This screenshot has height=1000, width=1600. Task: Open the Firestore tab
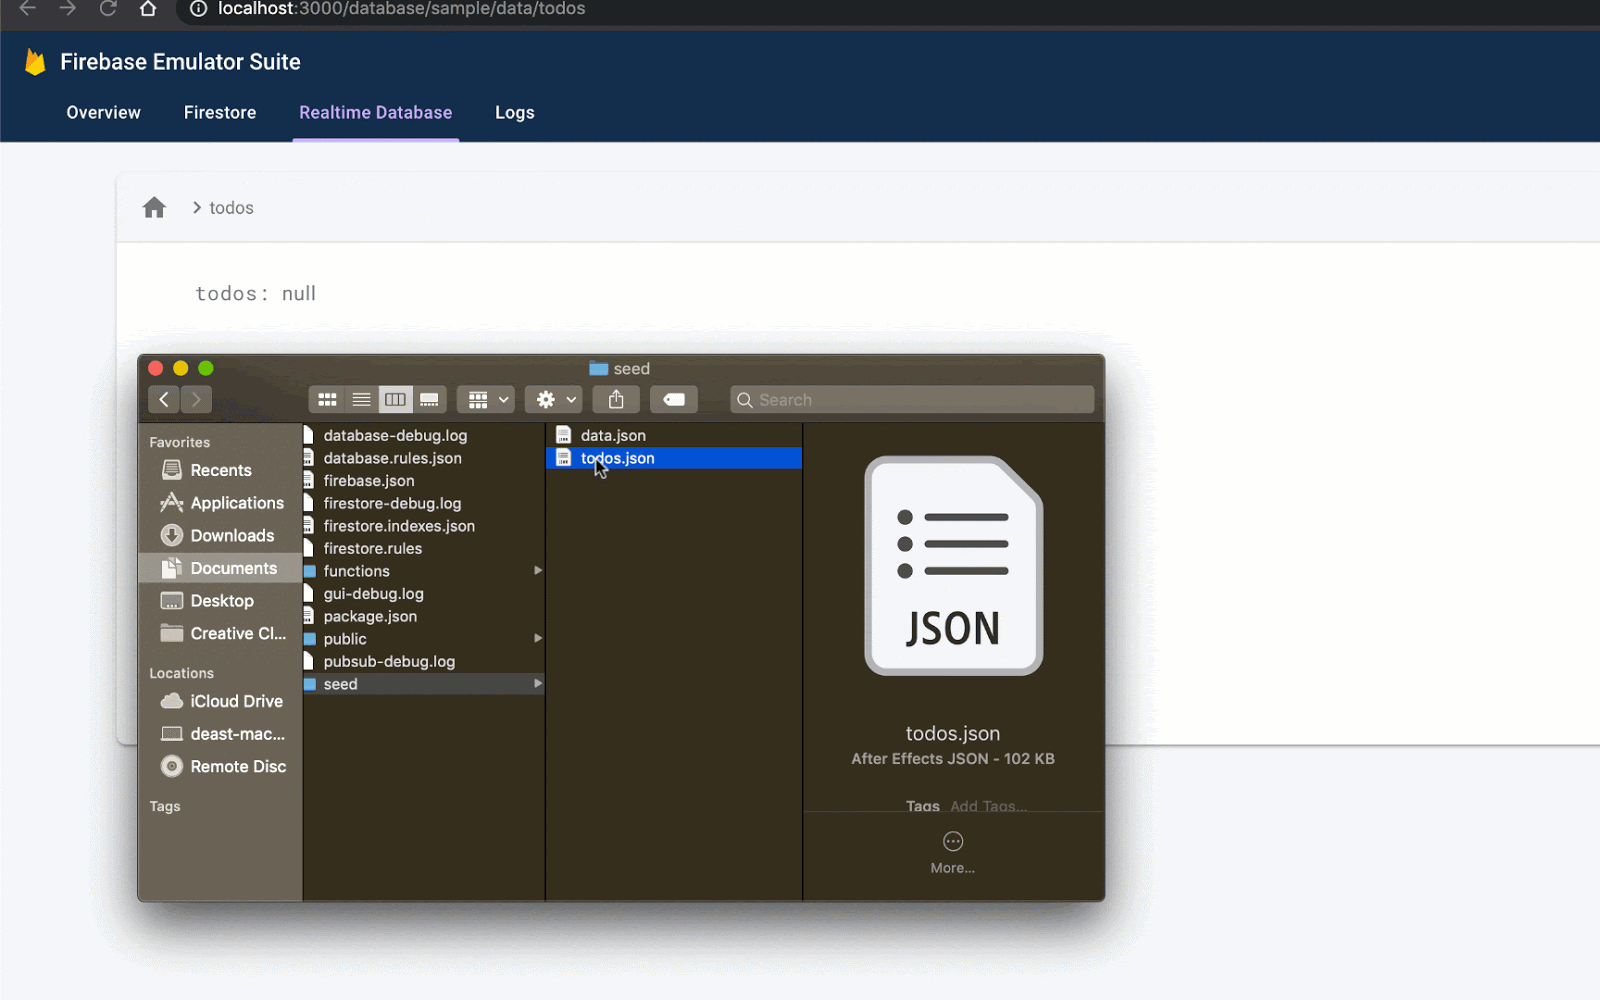pos(220,113)
